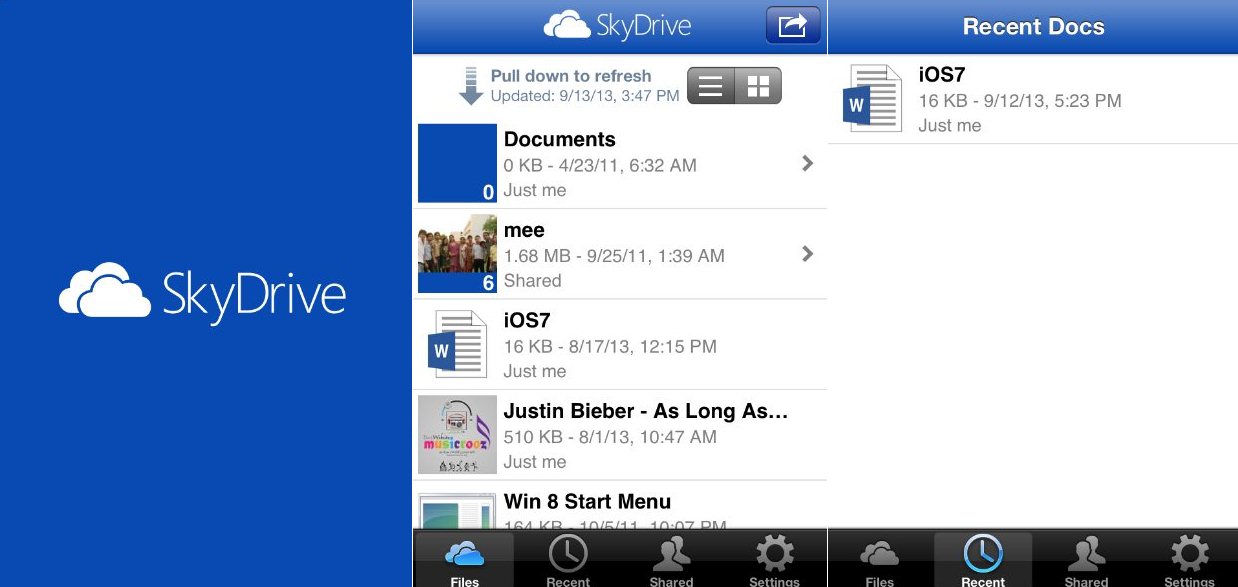1238x587 pixels.
Task: Tap '16 KB - 8/17/13, 12:15 PM' details
Action: 610,347
